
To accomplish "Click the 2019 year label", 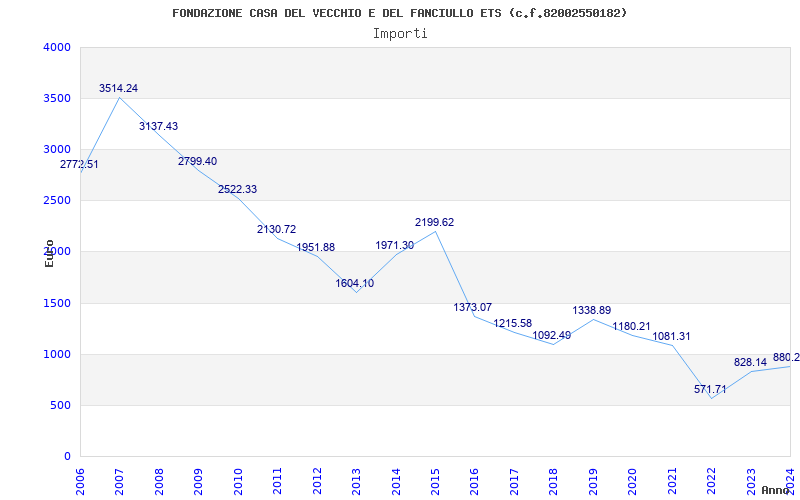I will (x=593, y=481).
